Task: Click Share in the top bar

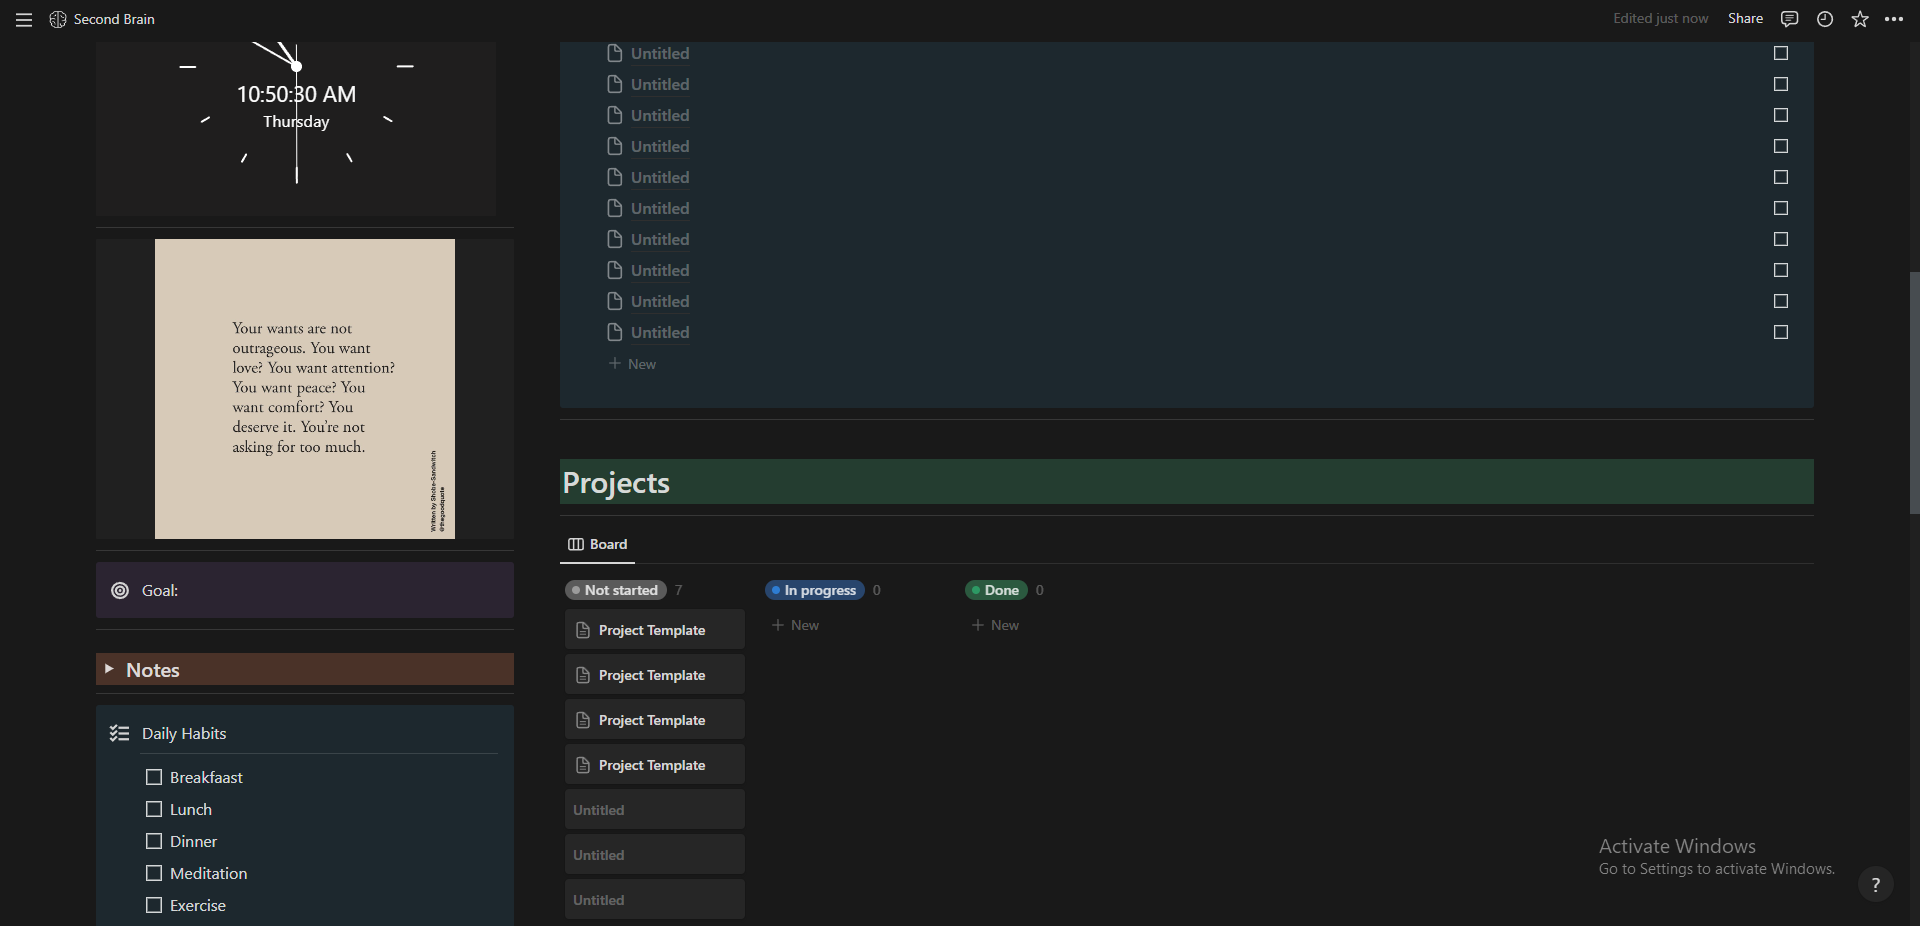Action: 1745,19
